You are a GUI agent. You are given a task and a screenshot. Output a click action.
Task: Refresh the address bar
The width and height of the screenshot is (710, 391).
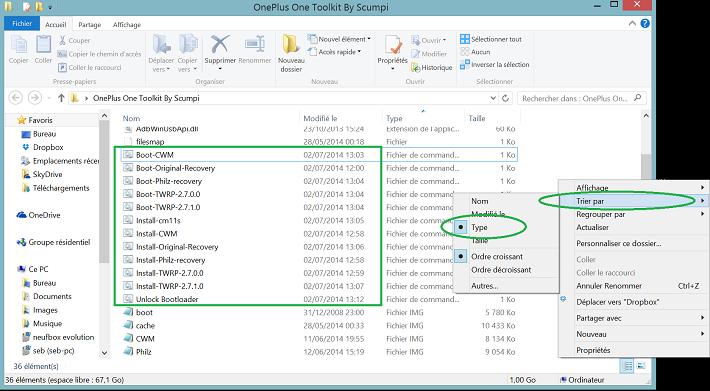(505, 98)
